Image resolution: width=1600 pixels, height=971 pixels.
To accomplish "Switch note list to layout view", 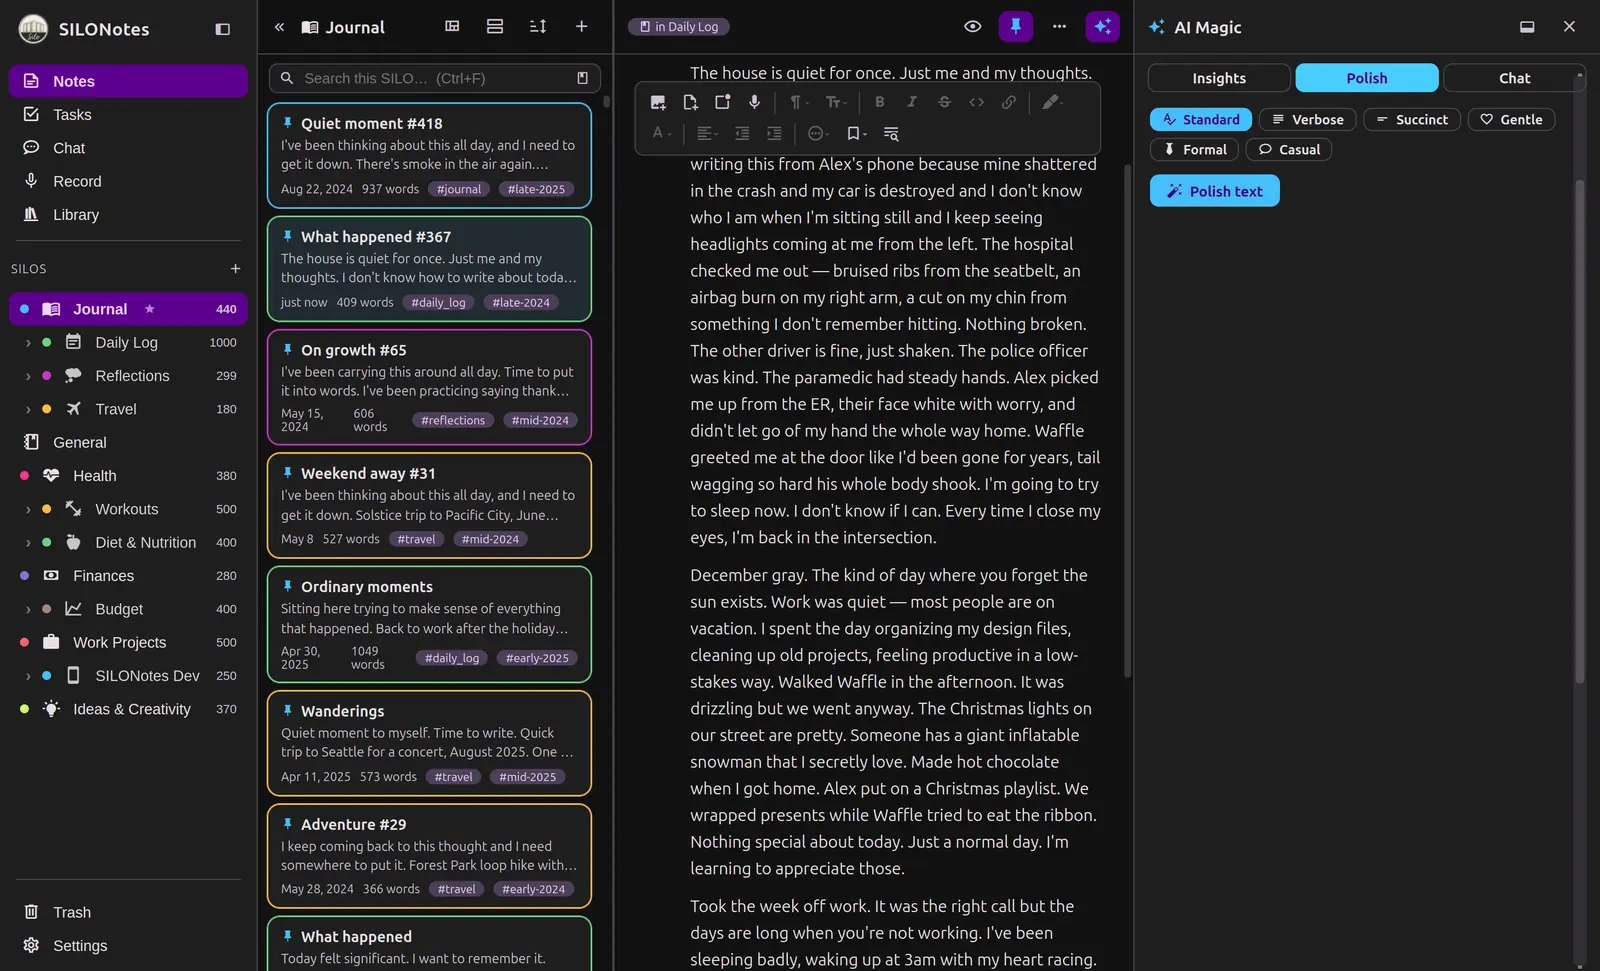I will click(x=452, y=27).
